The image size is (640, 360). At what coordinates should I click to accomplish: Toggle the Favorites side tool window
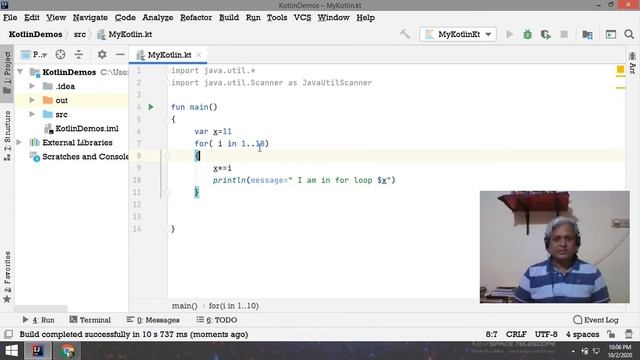(x=7, y=277)
